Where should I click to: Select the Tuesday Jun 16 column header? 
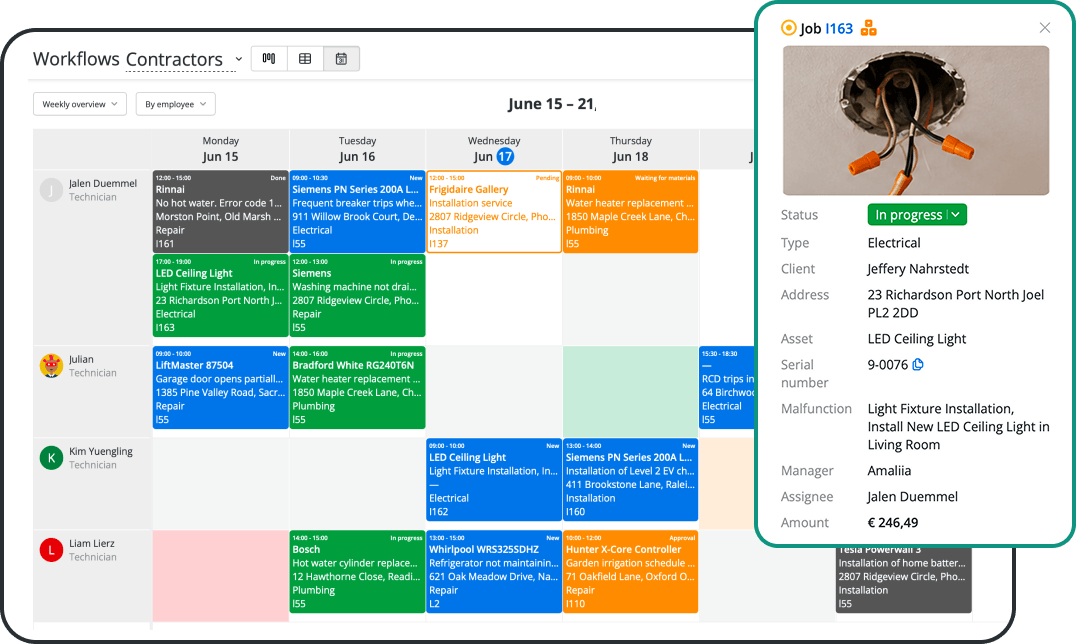tap(357, 149)
